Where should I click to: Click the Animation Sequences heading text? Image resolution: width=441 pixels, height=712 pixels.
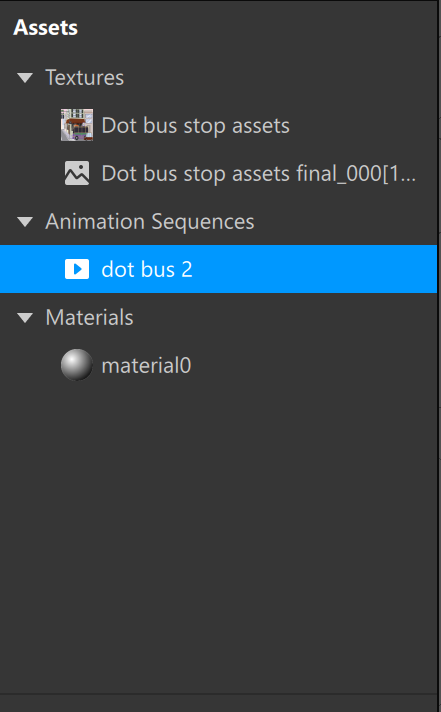[150, 222]
